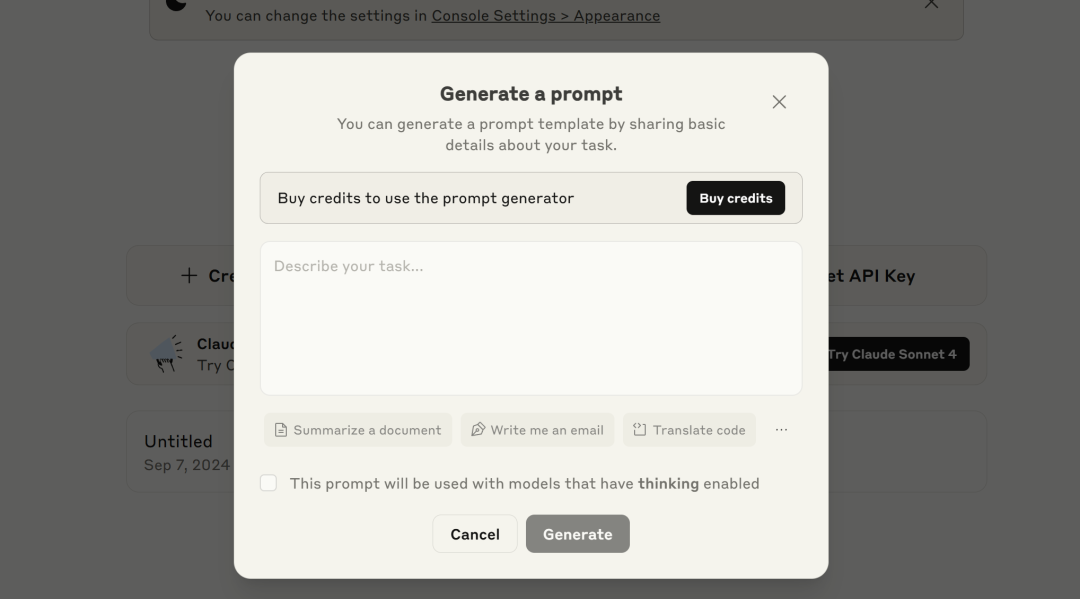1080x599 pixels.
Task: Click the "thinking enabled" checkbox label text
Action: pos(524,484)
